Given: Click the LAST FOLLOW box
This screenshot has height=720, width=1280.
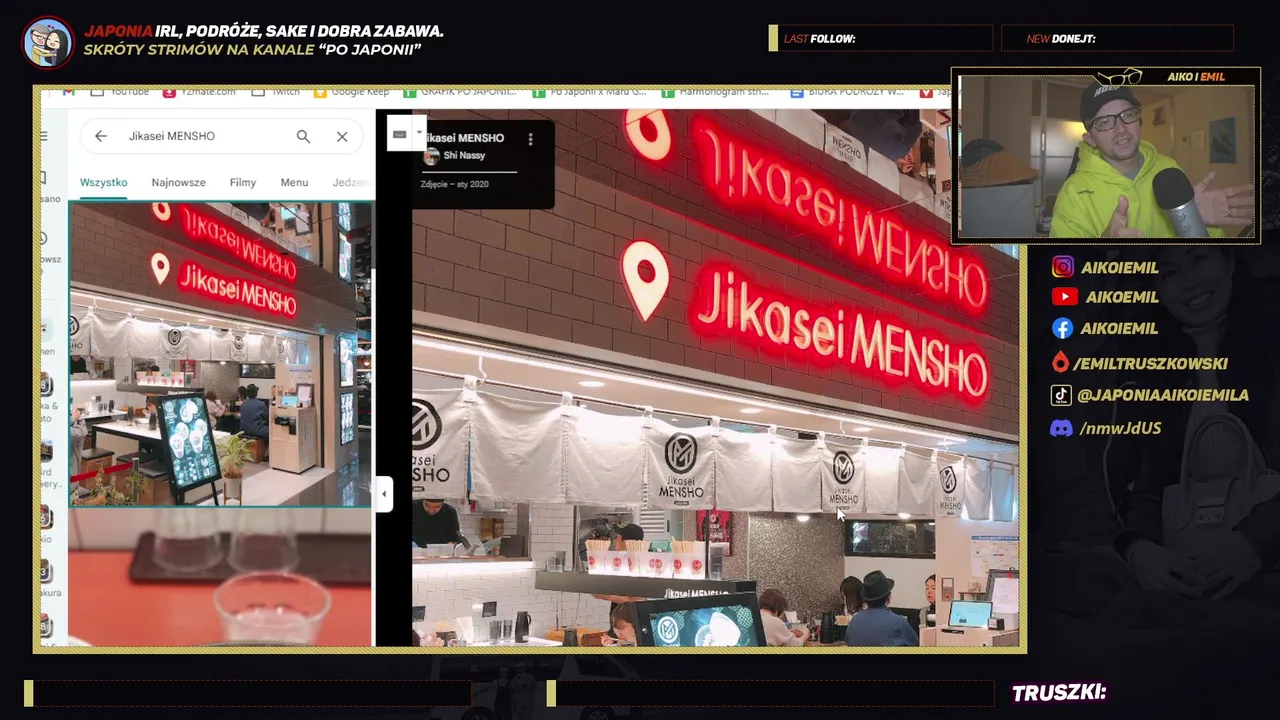Looking at the screenshot, I should [x=881, y=39].
